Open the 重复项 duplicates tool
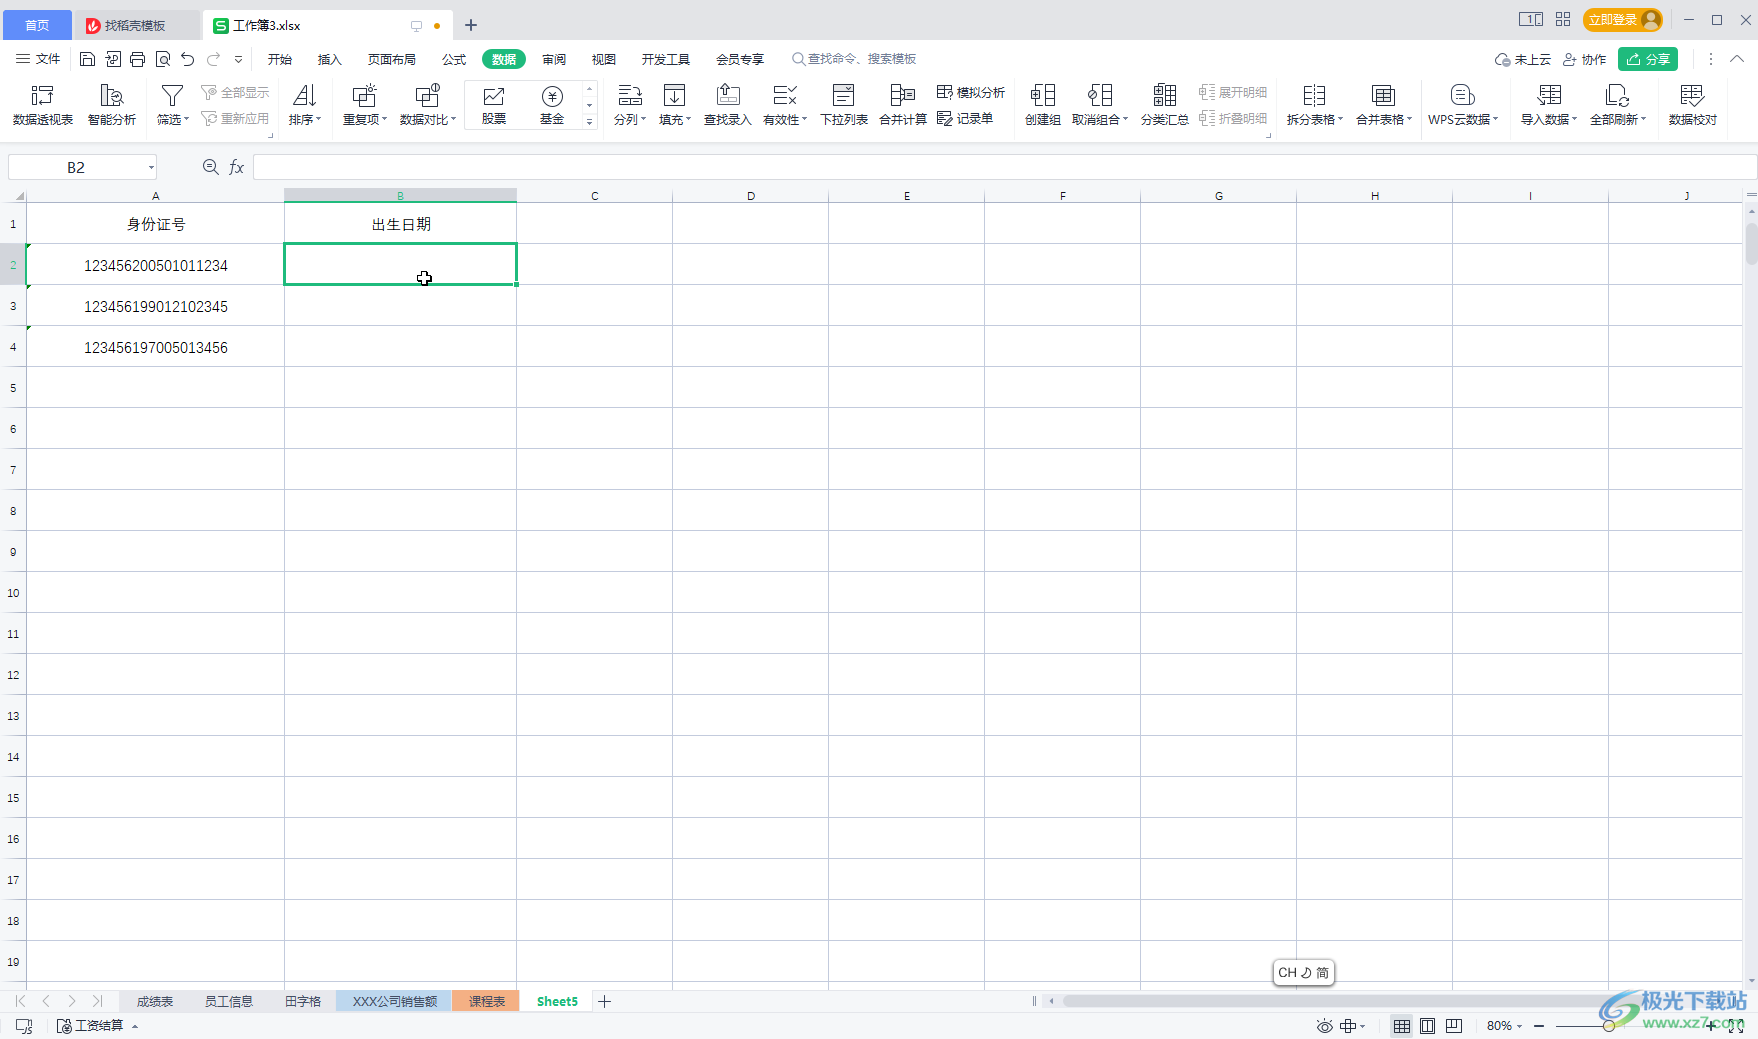 365,105
